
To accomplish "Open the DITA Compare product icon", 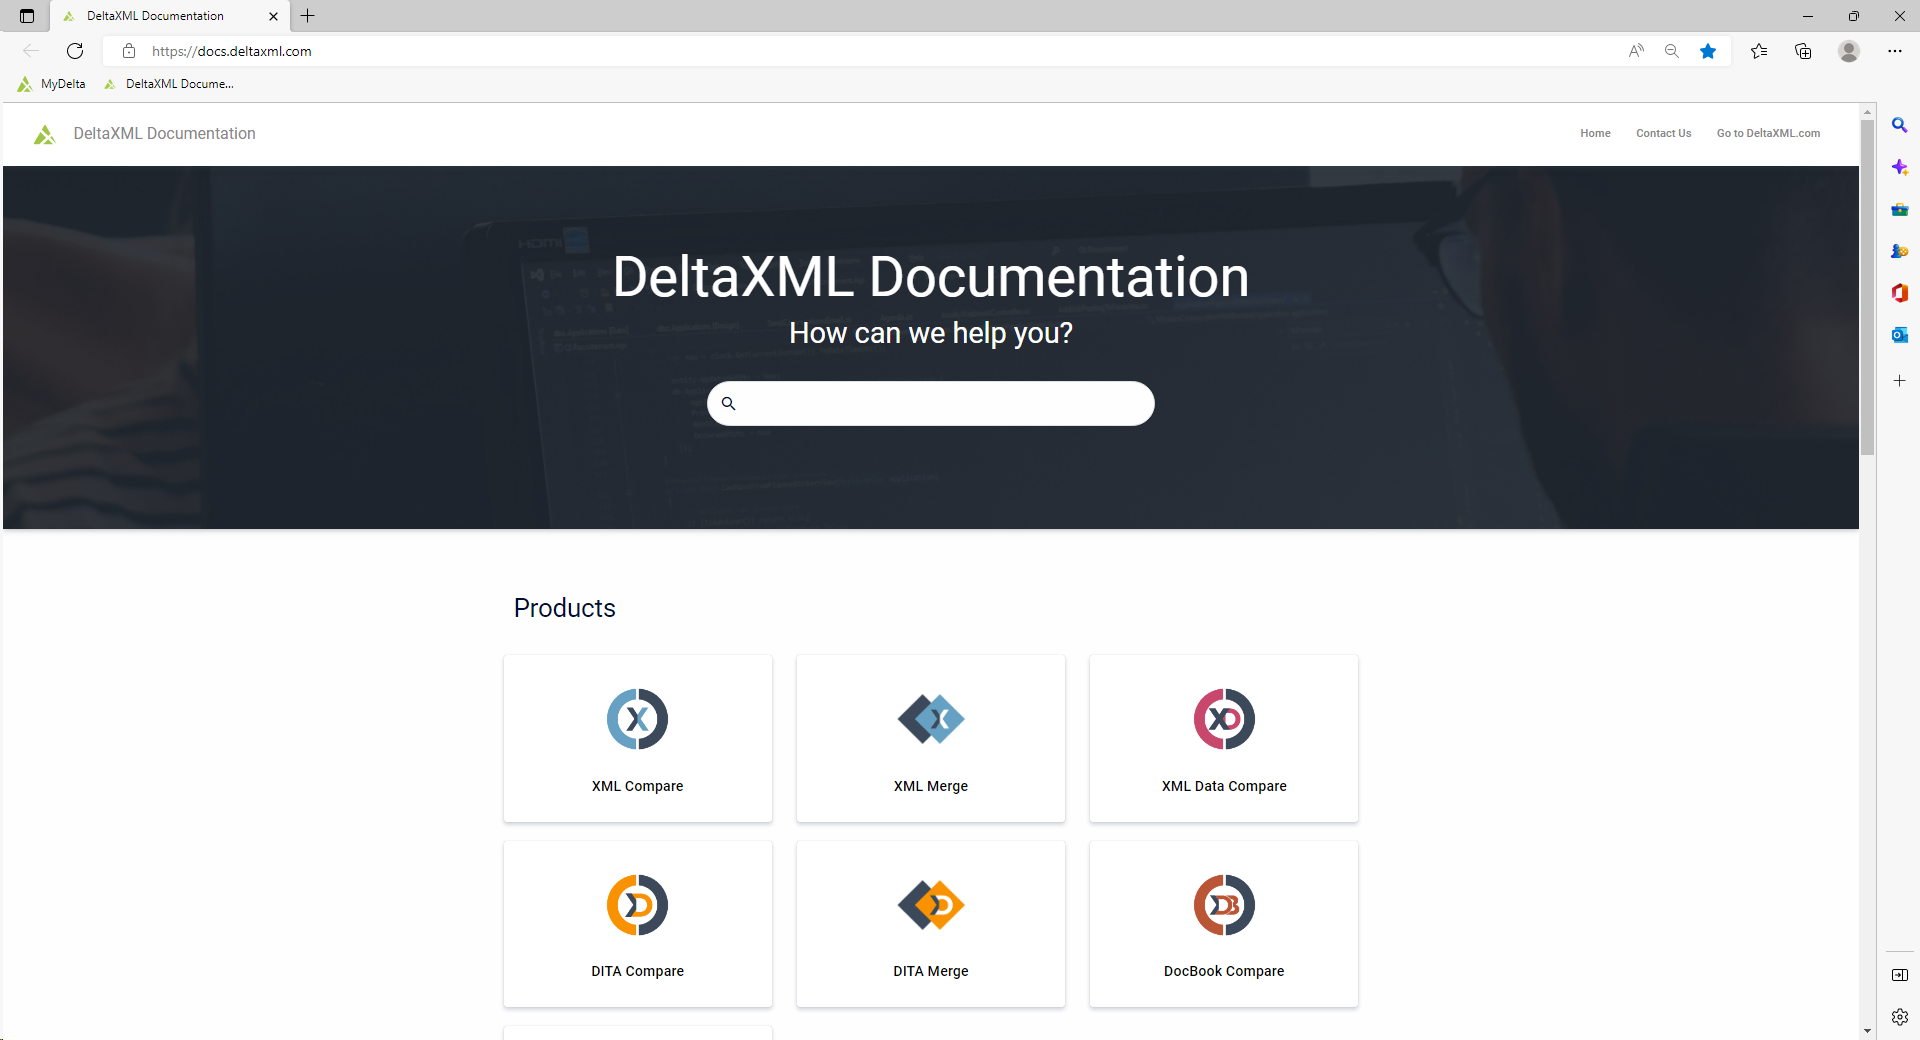I will pyautogui.click(x=637, y=905).
